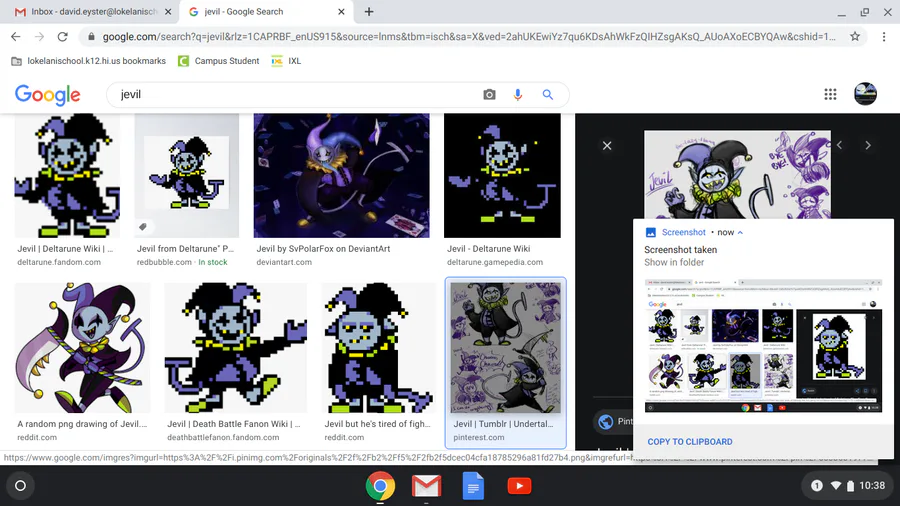
Task: Click redbubble.com source link
Action: click(164, 262)
